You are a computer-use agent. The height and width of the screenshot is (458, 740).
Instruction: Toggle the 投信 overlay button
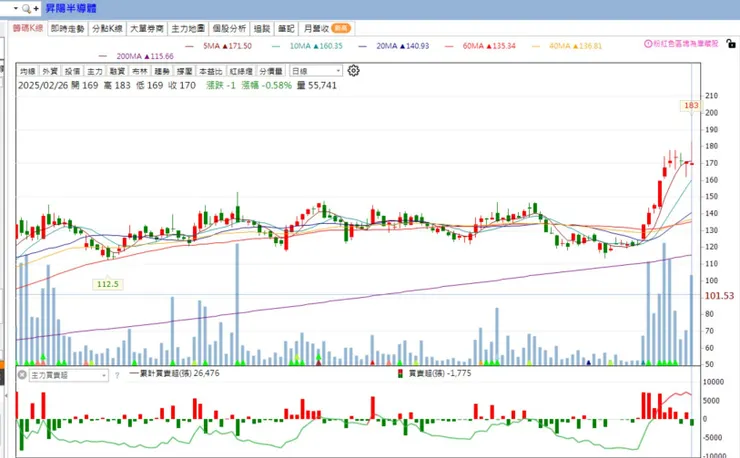(72, 71)
